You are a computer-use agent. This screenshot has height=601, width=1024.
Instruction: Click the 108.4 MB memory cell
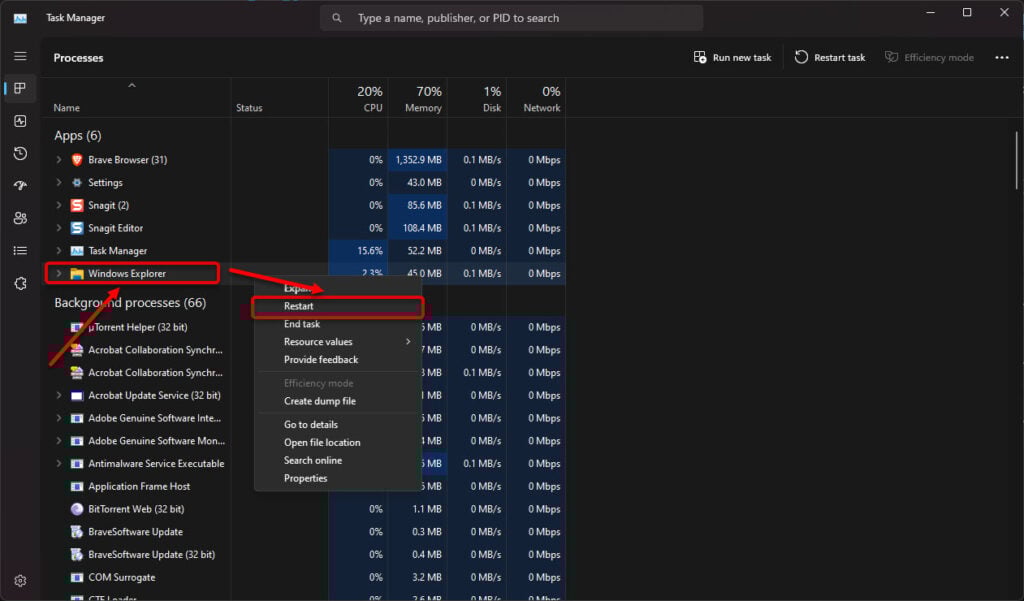[x=418, y=228]
